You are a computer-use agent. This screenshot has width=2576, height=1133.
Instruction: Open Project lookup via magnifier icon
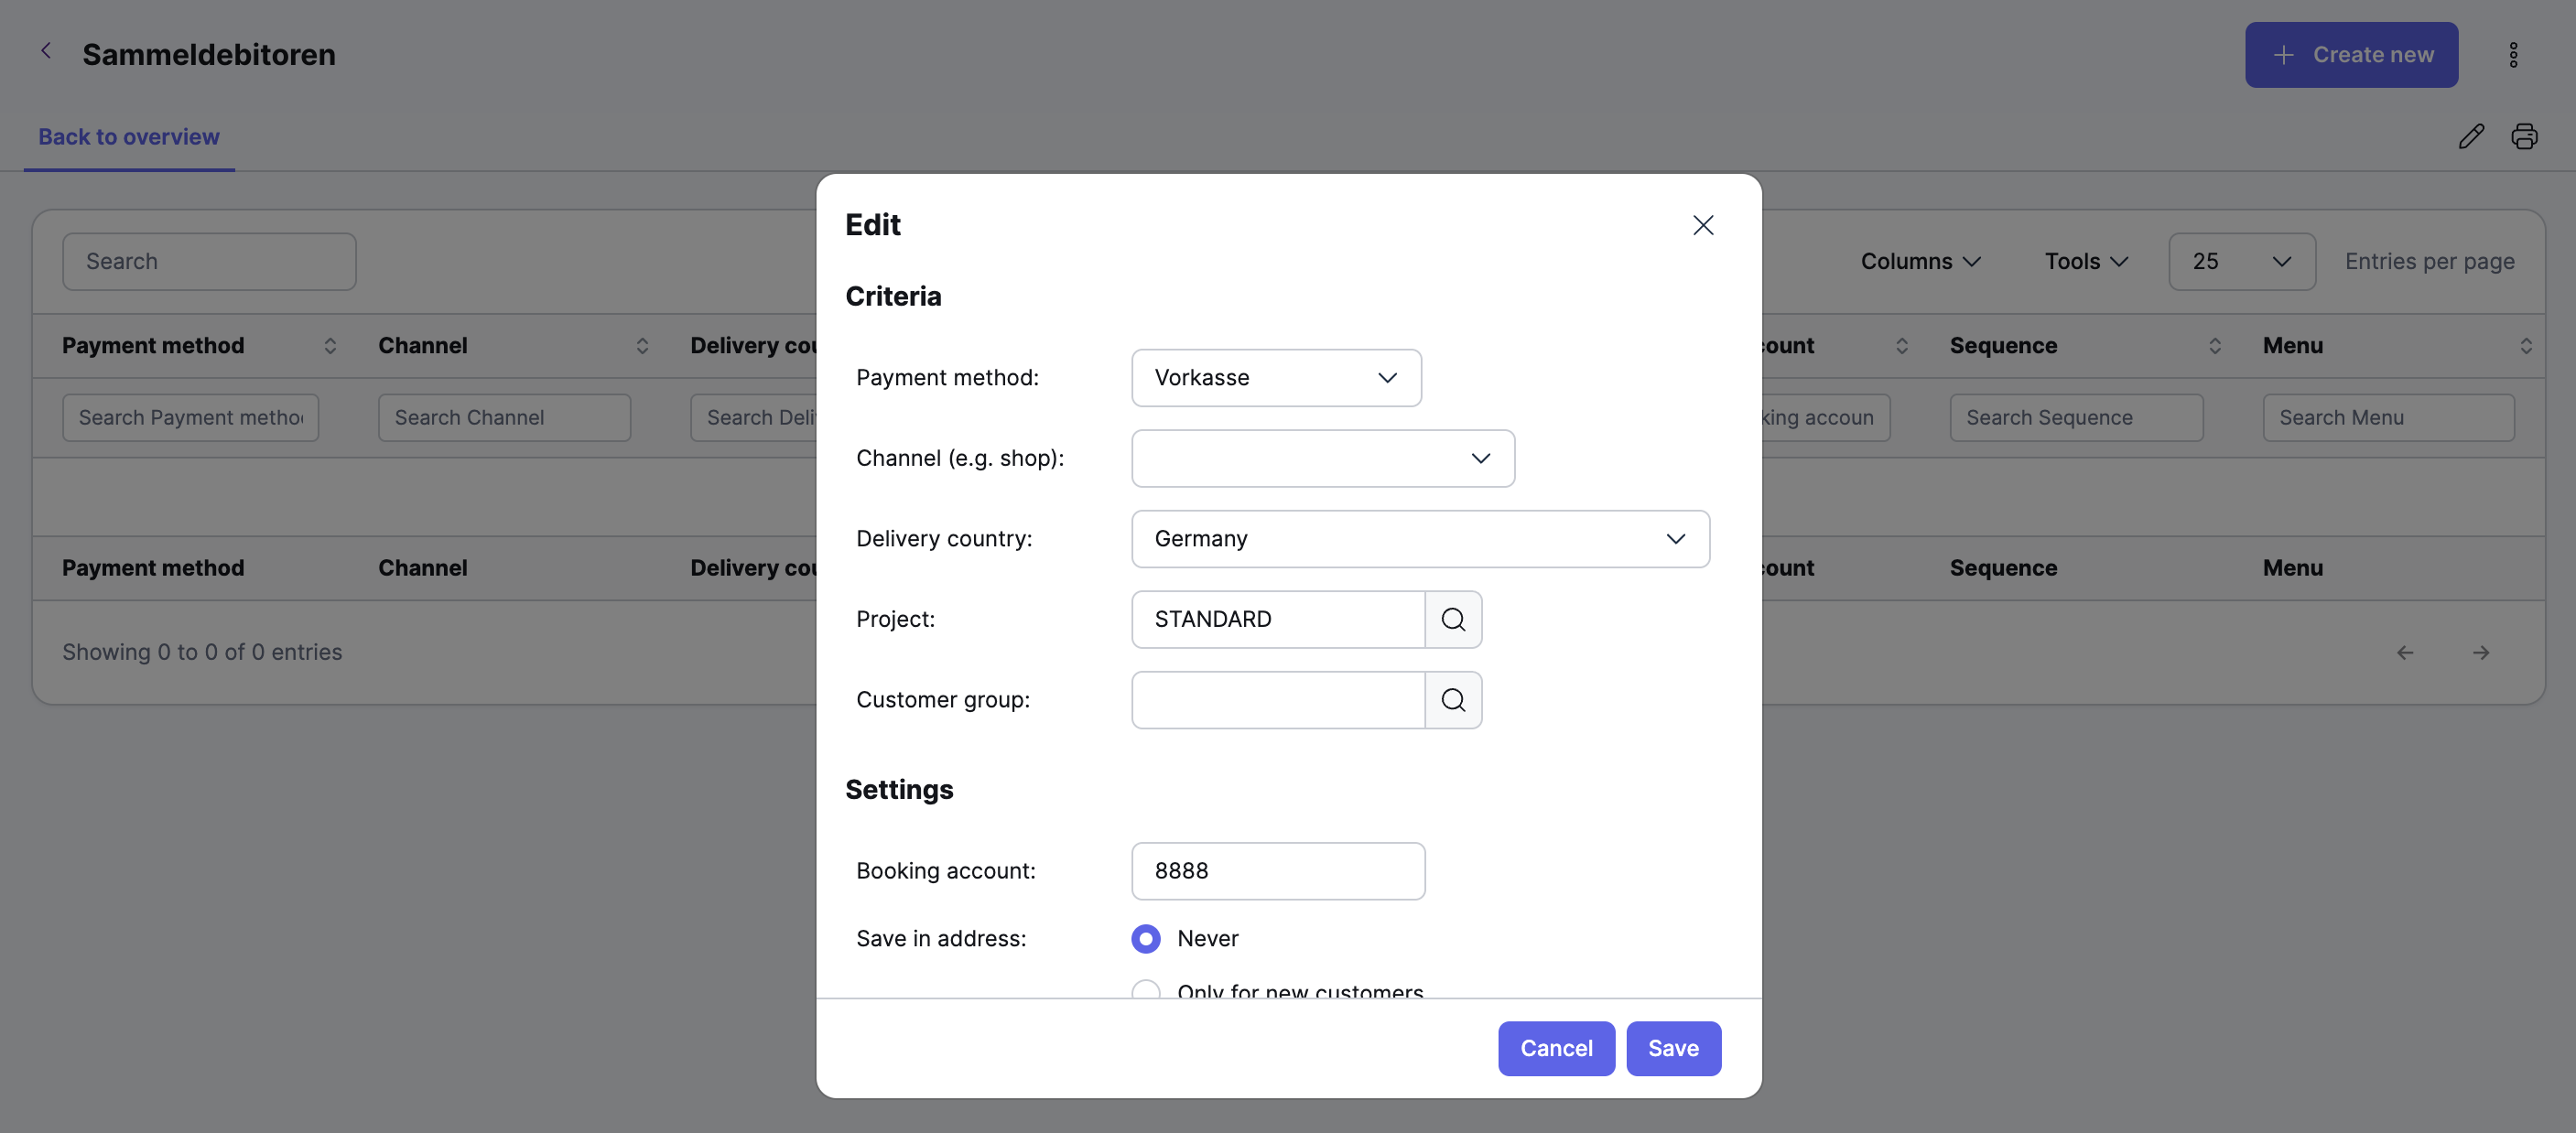[x=1453, y=619]
